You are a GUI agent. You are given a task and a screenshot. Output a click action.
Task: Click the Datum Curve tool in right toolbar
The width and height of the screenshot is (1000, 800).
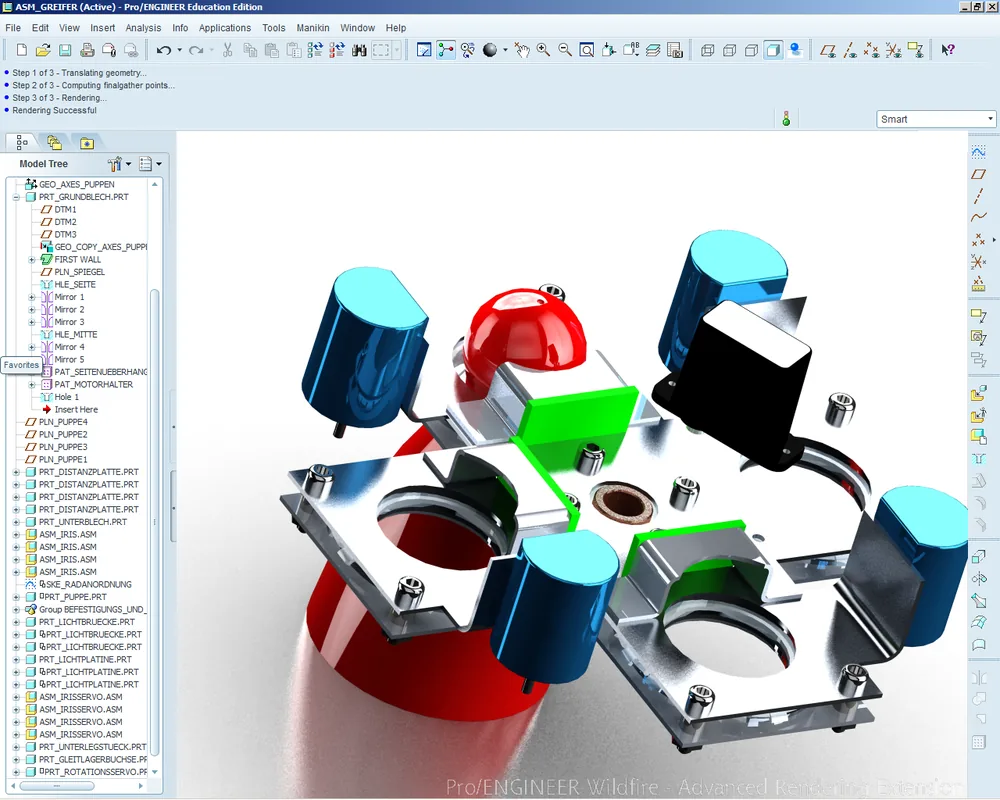(978, 218)
